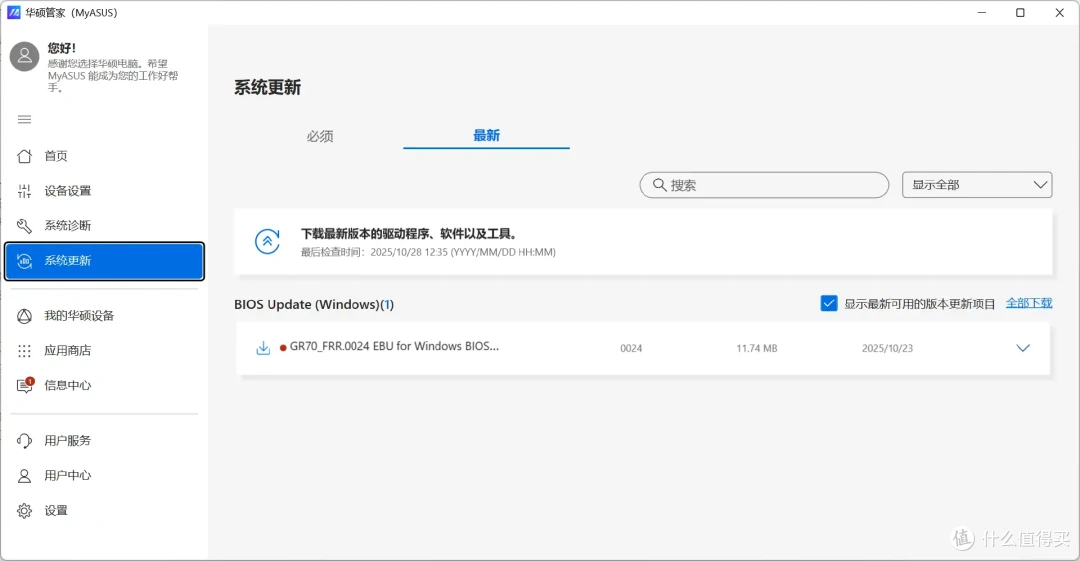Open the 显示全部 filter dropdown
Viewport: 1080px width, 561px height.
point(977,185)
